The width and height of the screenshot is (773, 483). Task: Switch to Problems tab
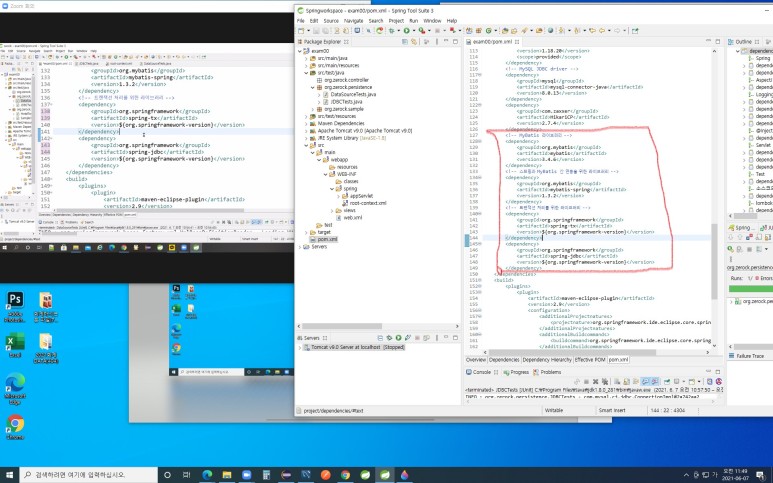[x=548, y=372]
